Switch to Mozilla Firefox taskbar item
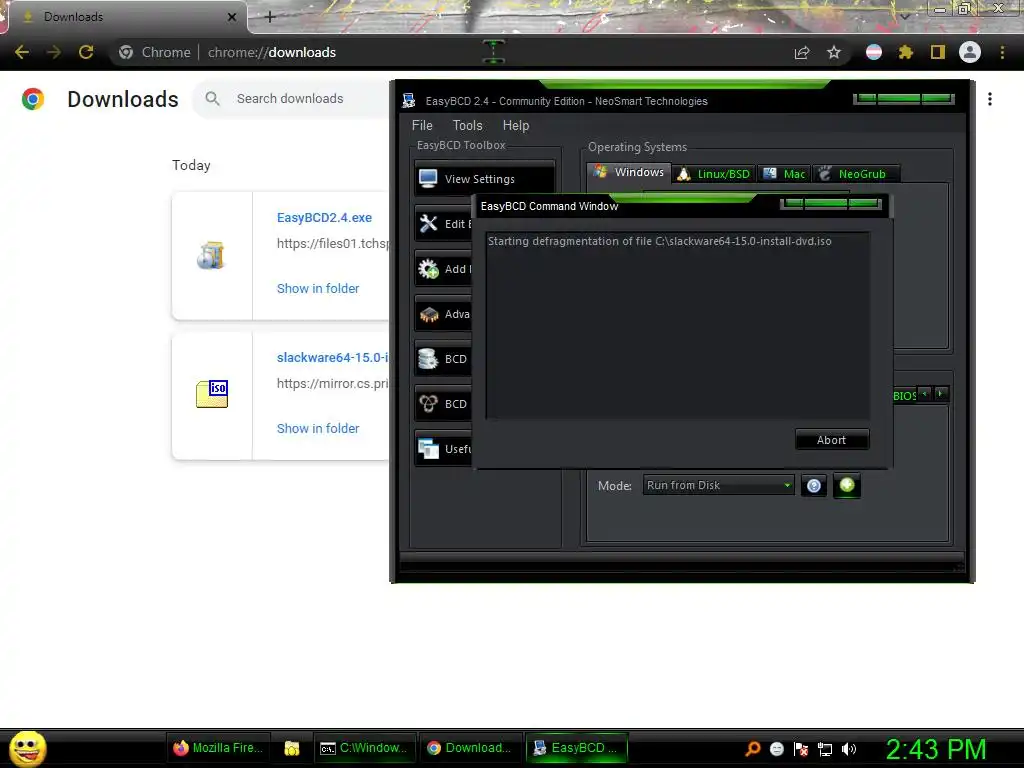The height and width of the screenshot is (768, 1024). pyautogui.click(x=217, y=748)
